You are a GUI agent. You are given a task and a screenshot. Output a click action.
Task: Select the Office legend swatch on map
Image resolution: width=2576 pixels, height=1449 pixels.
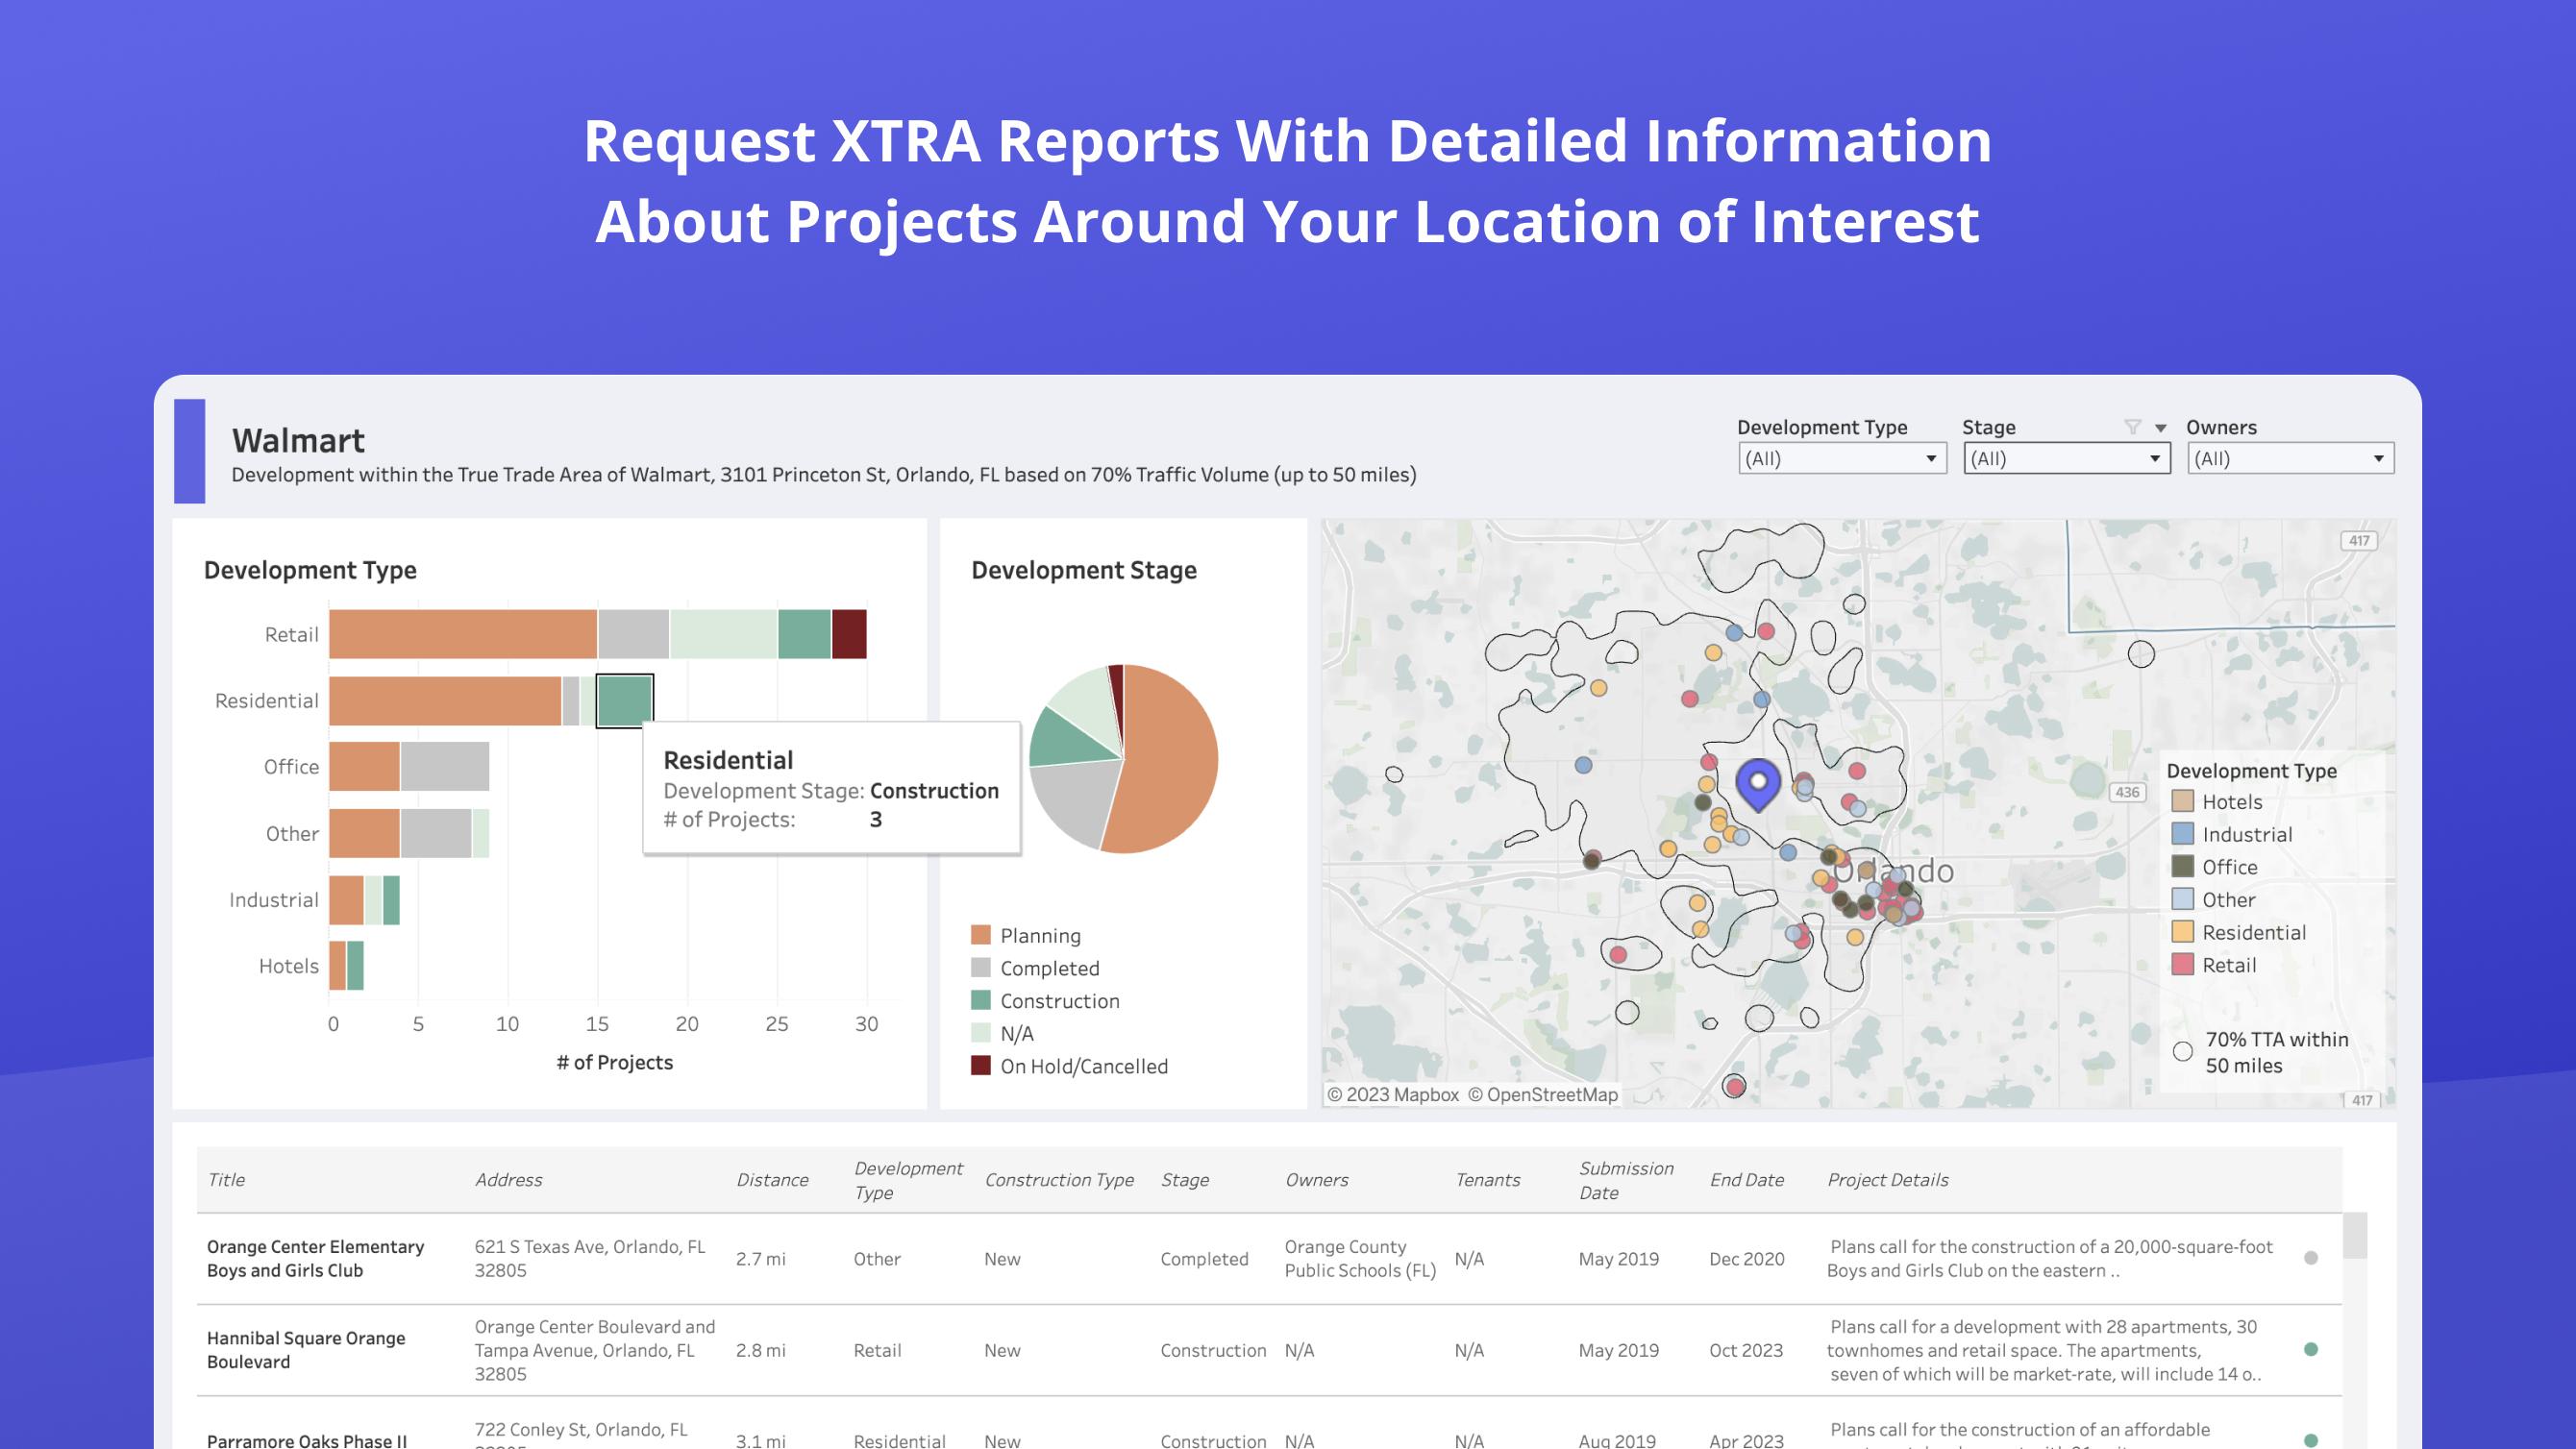point(2183,867)
